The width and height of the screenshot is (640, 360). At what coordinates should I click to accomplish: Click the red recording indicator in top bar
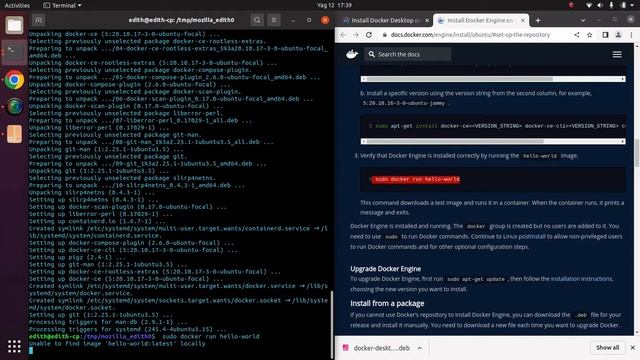click(571, 5)
